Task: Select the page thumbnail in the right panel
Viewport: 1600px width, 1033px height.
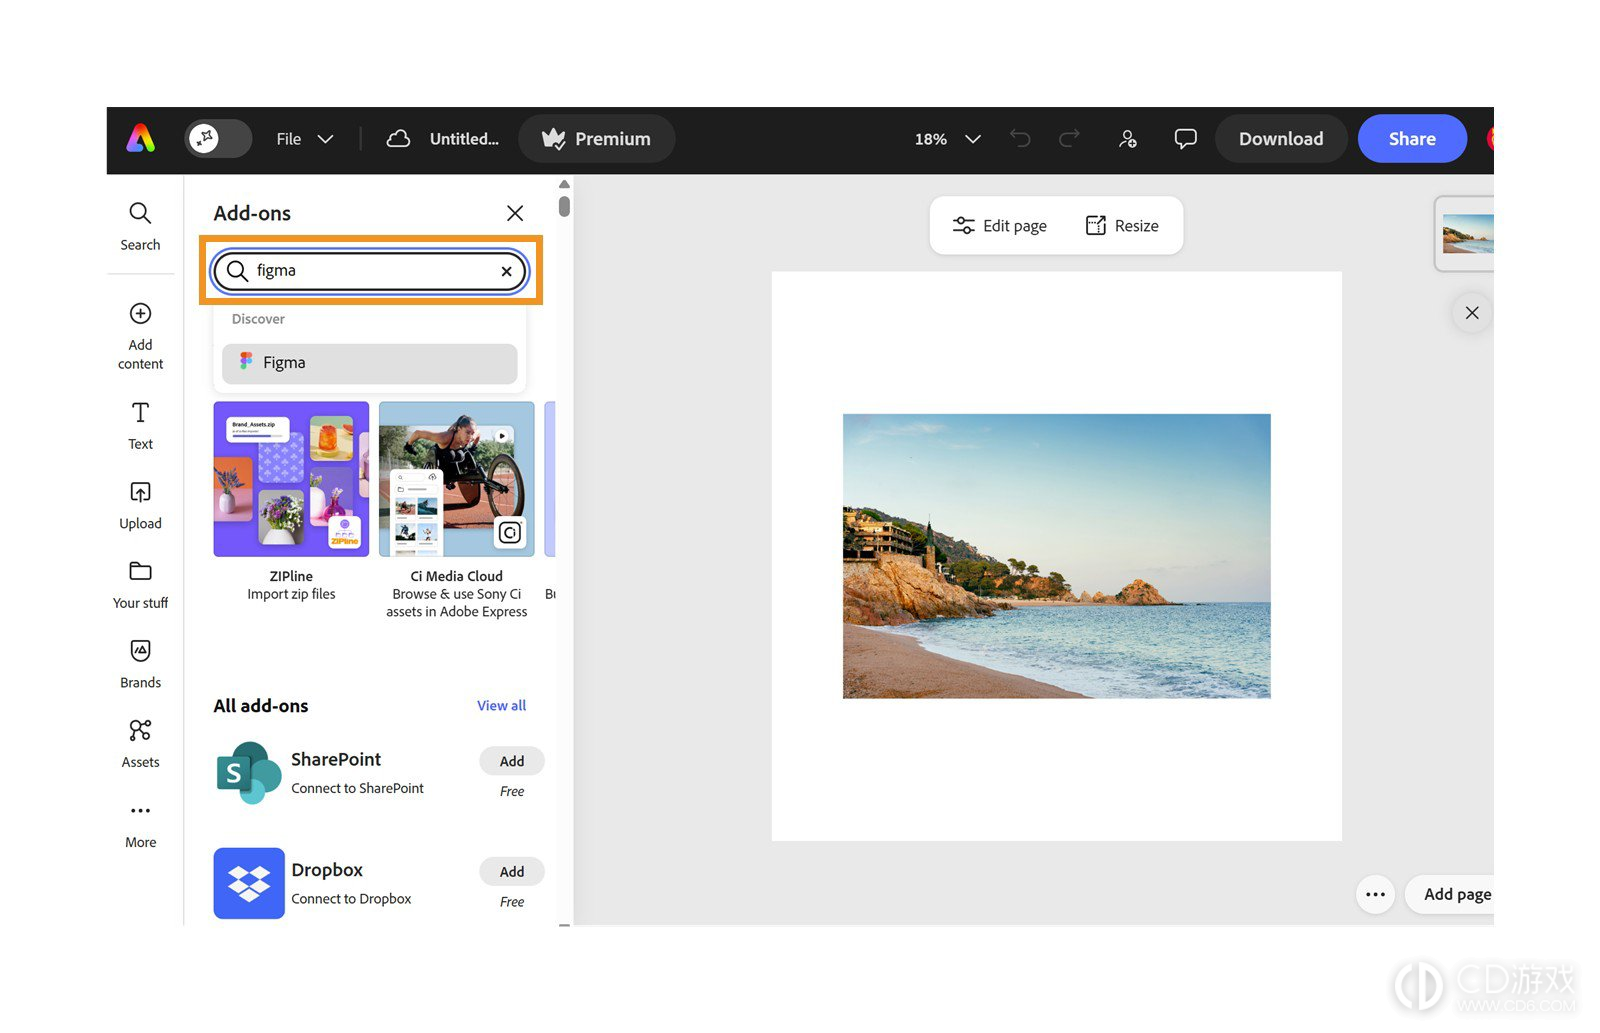Action: (1466, 234)
